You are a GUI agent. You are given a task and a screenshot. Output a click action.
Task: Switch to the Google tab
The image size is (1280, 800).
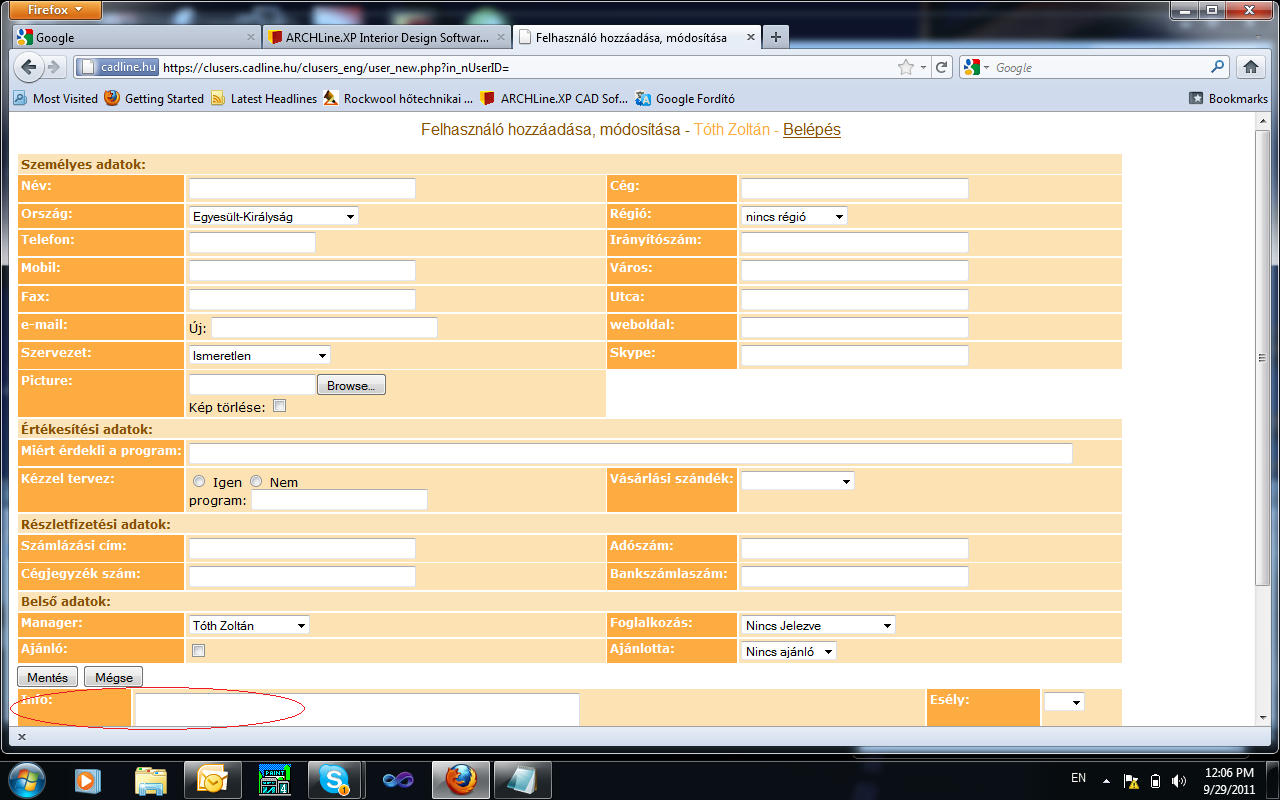coord(135,38)
